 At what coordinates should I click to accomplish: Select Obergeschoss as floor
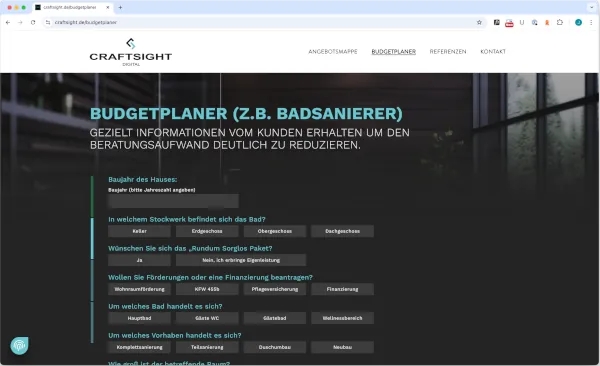click(x=275, y=231)
